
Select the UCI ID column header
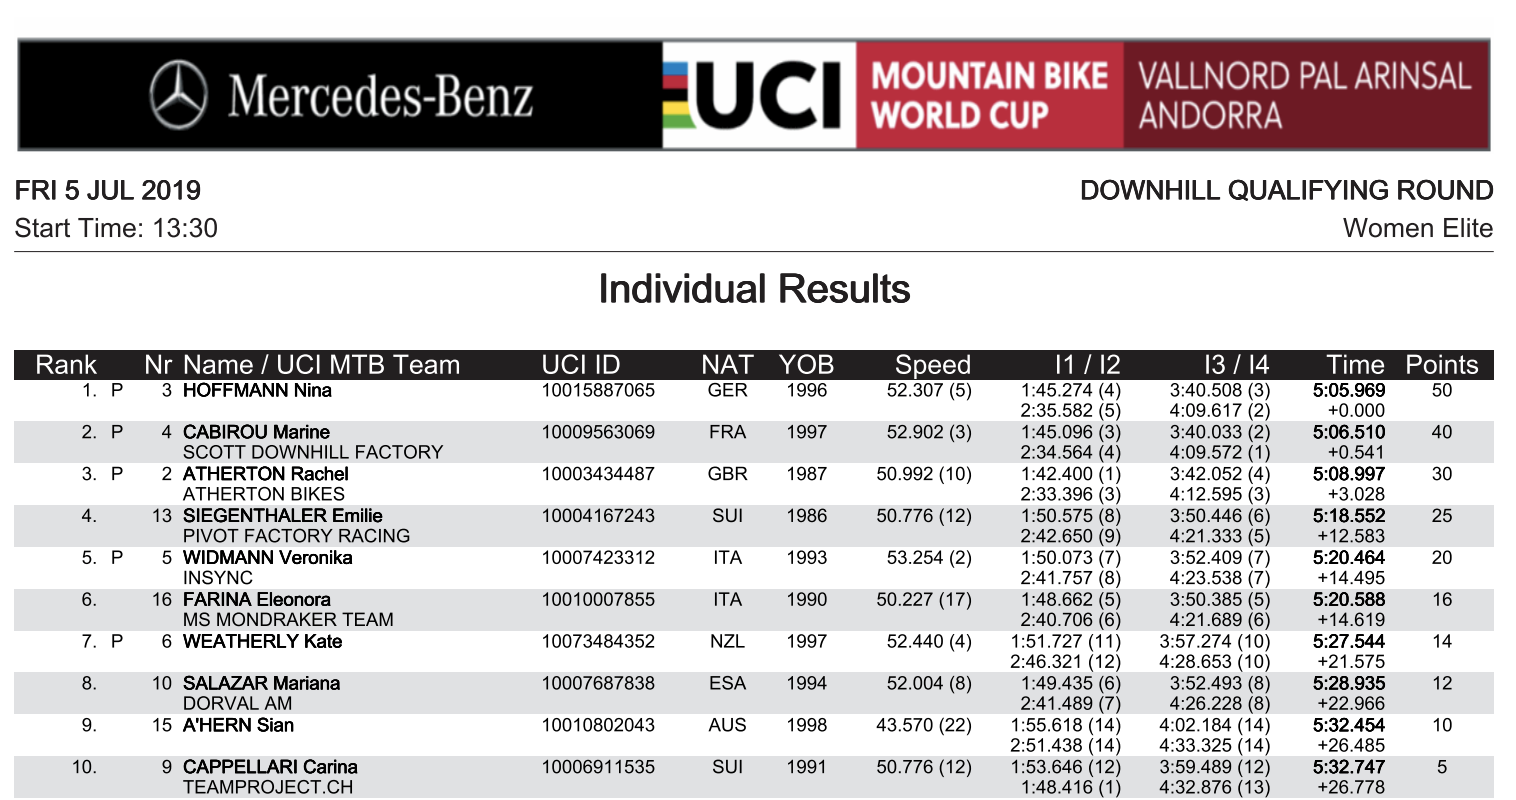pyautogui.click(x=581, y=365)
